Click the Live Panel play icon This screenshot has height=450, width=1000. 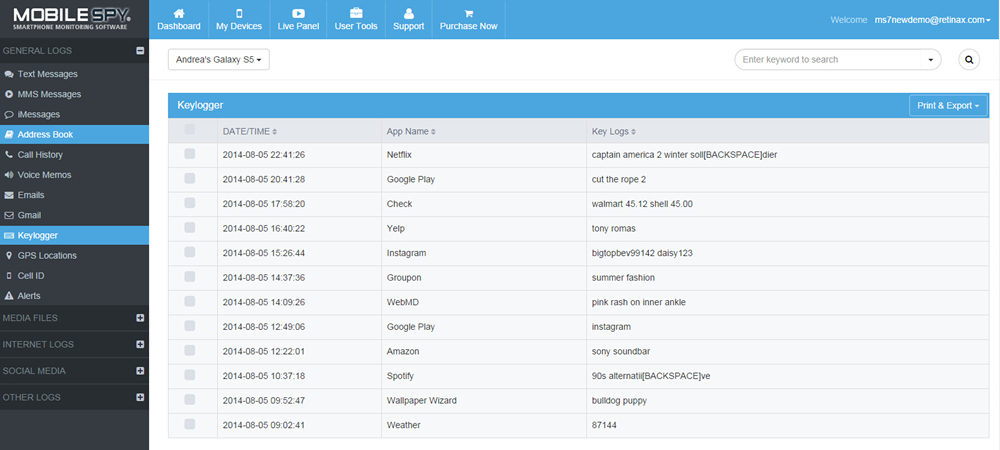298,13
